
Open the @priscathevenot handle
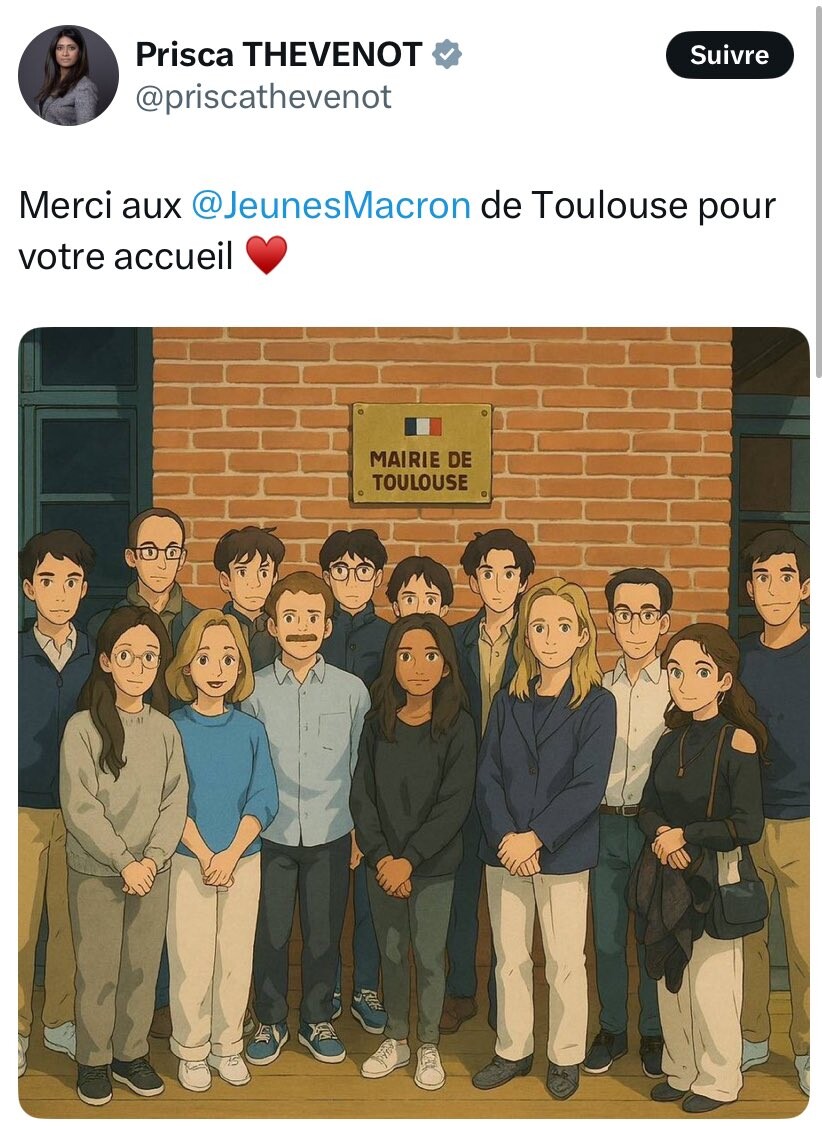click(x=263, y=97)
